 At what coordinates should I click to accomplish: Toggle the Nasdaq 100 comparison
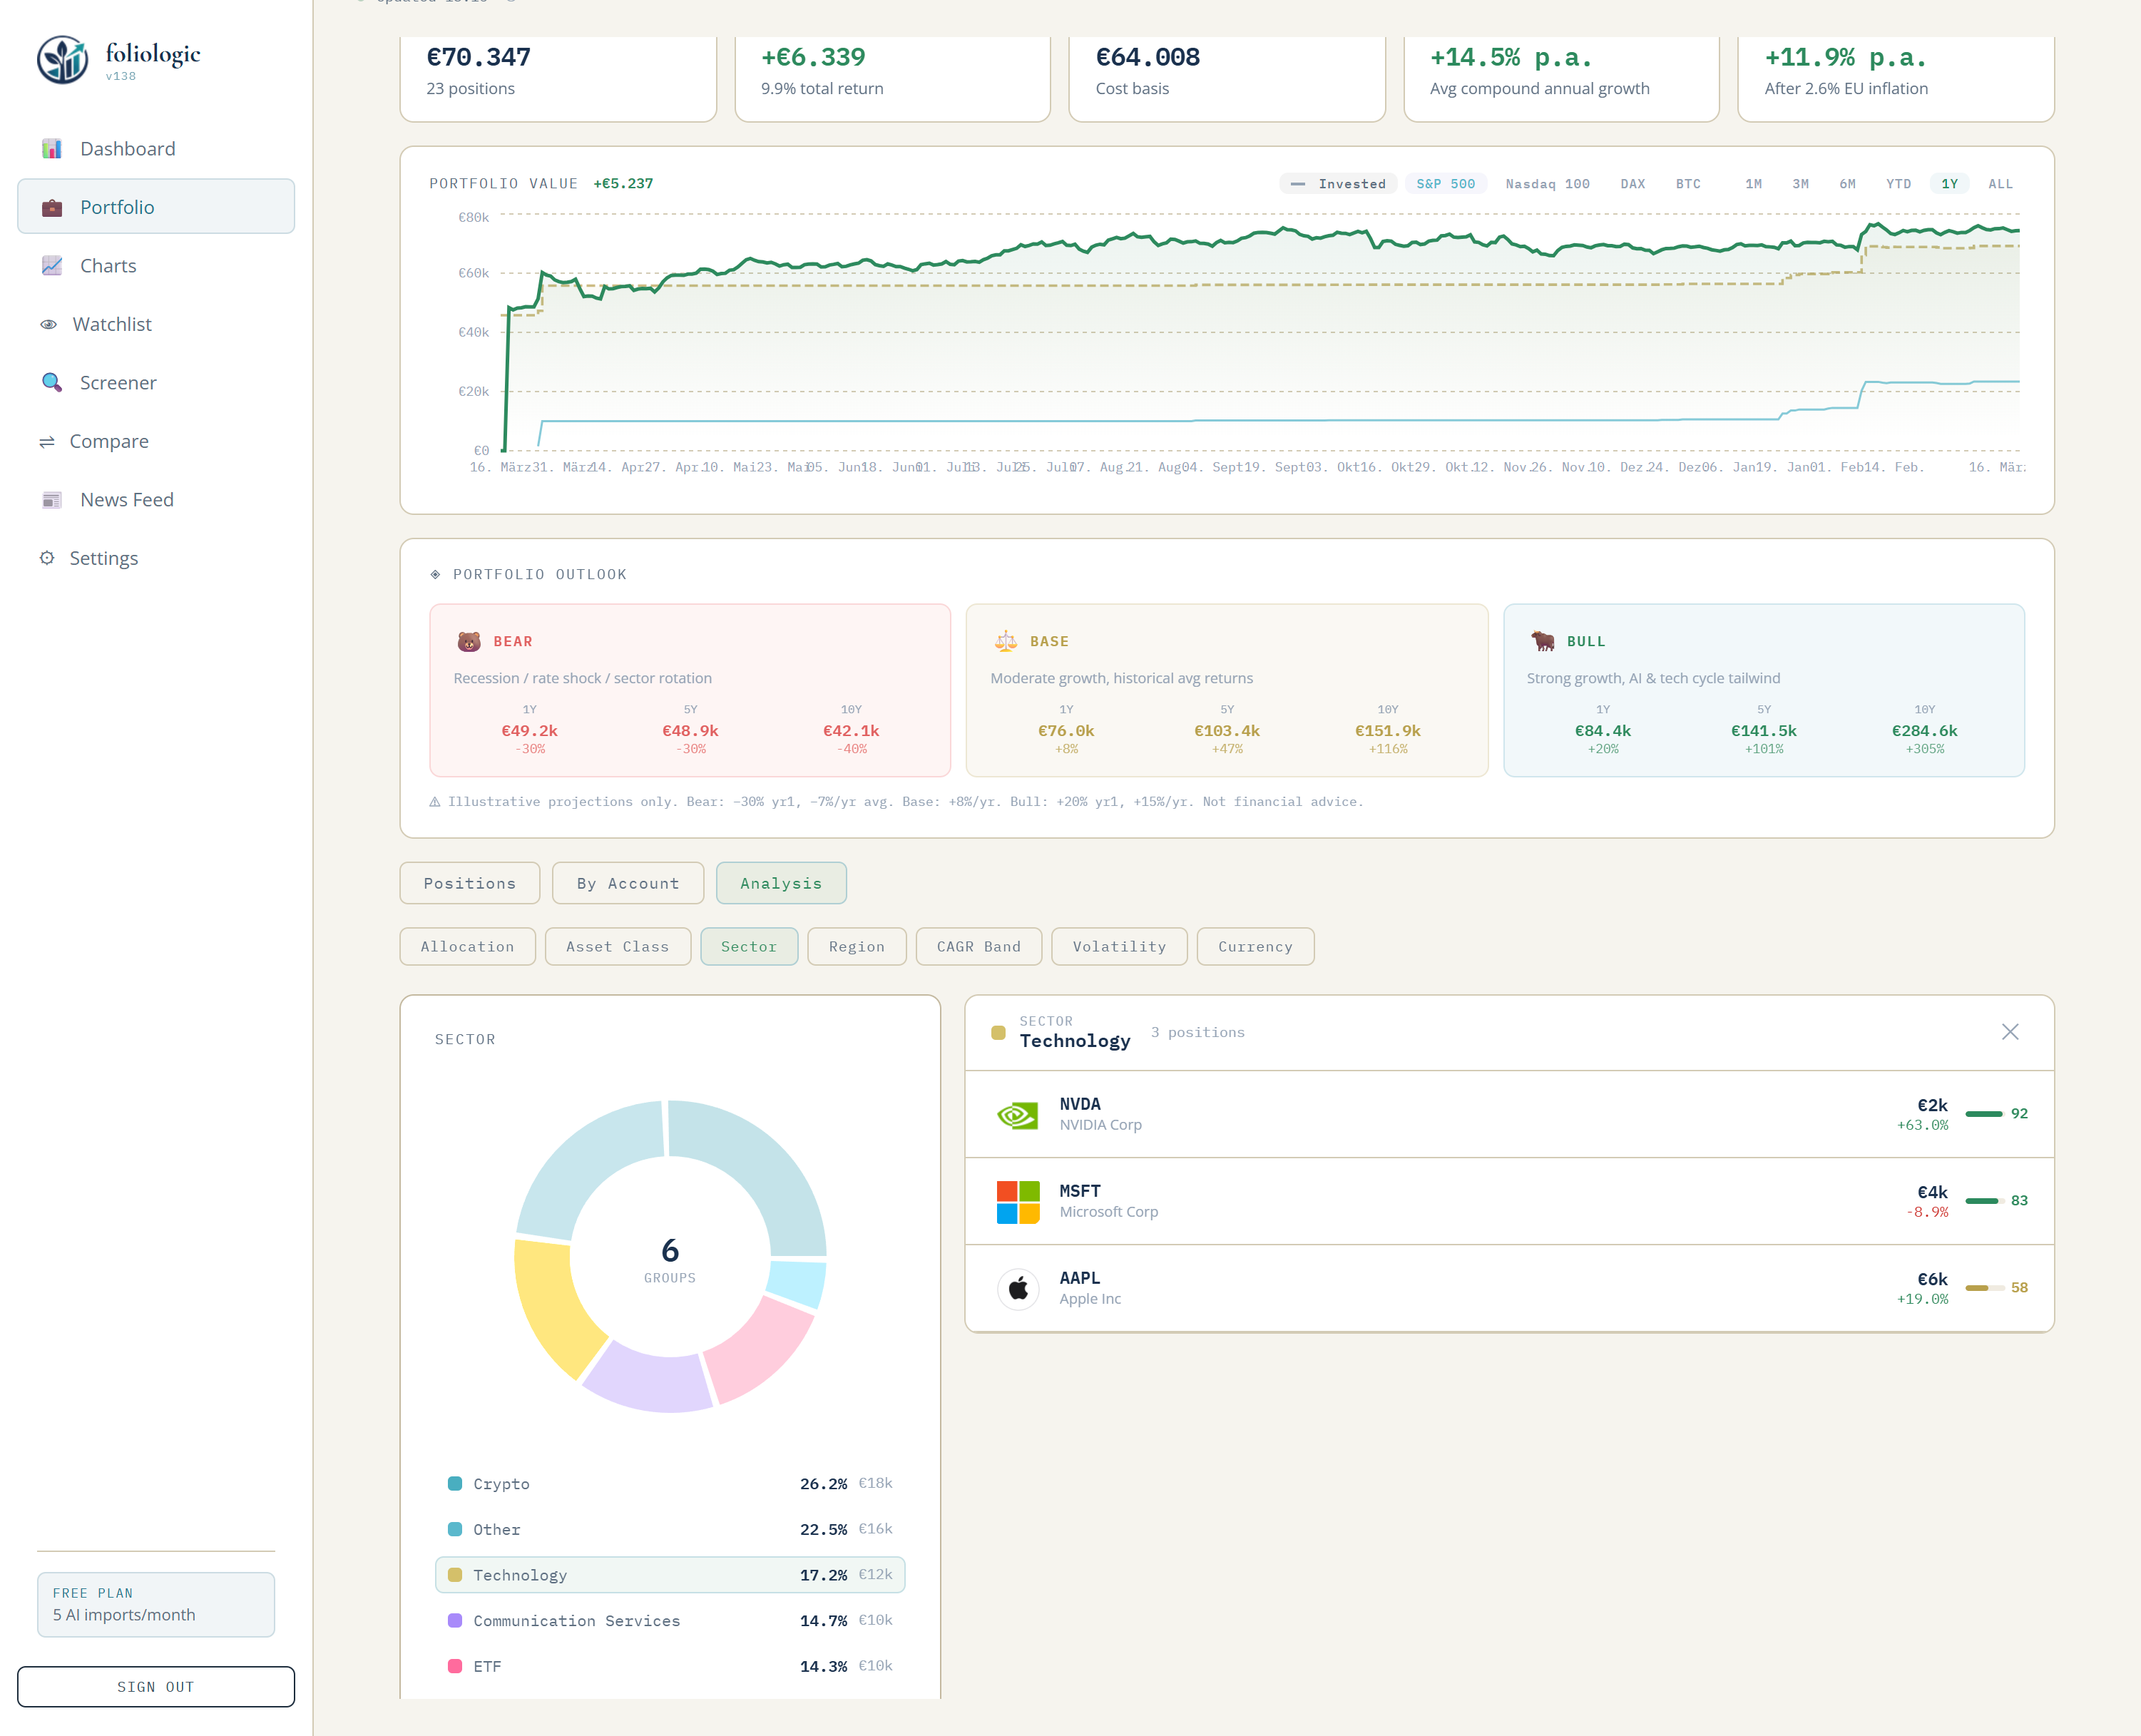click(x=1548, y=183)
